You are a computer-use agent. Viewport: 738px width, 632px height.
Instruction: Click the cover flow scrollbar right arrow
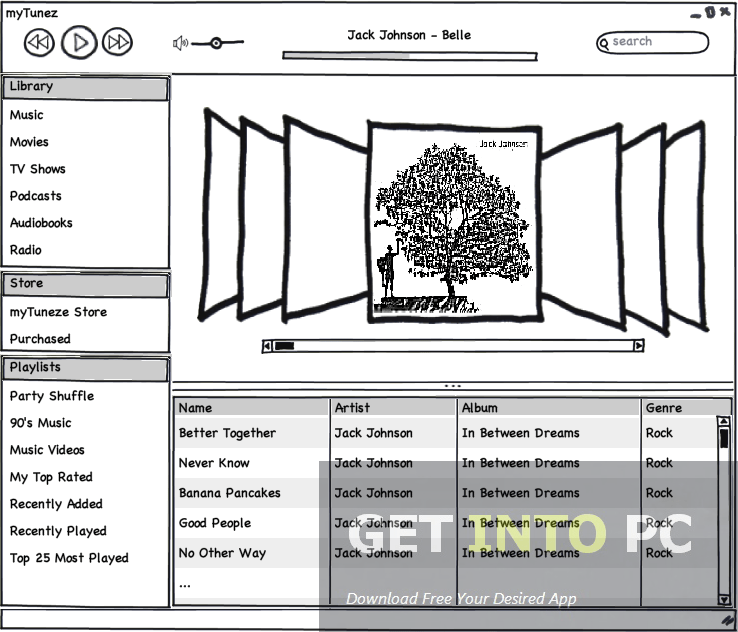click(639, 346)
